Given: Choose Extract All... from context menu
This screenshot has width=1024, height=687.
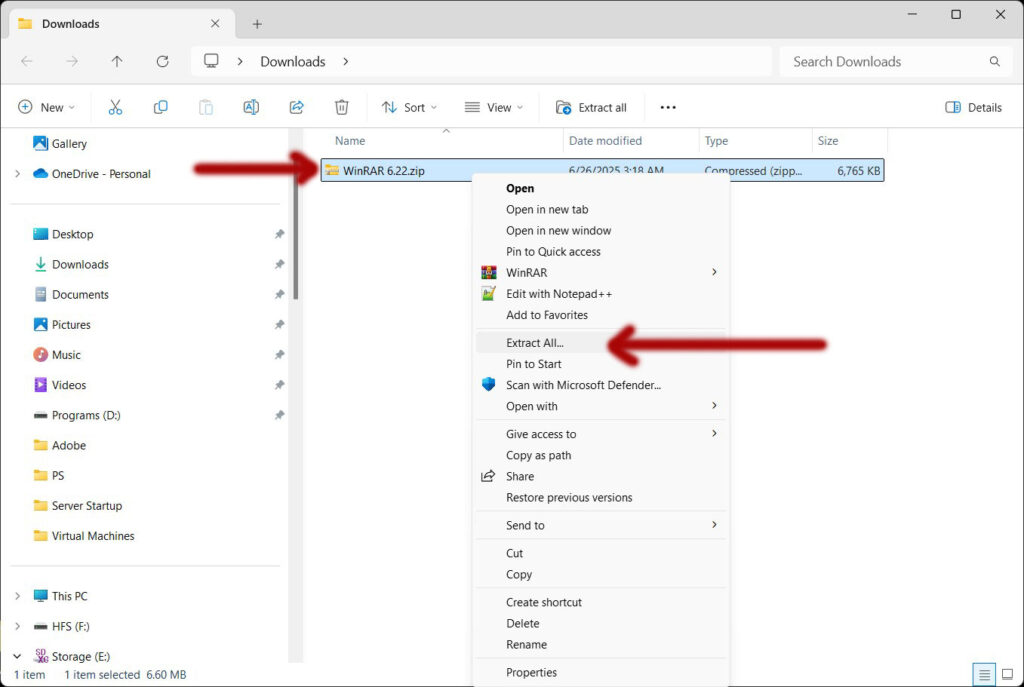Looking at the screenshot, I should [535, 343].
